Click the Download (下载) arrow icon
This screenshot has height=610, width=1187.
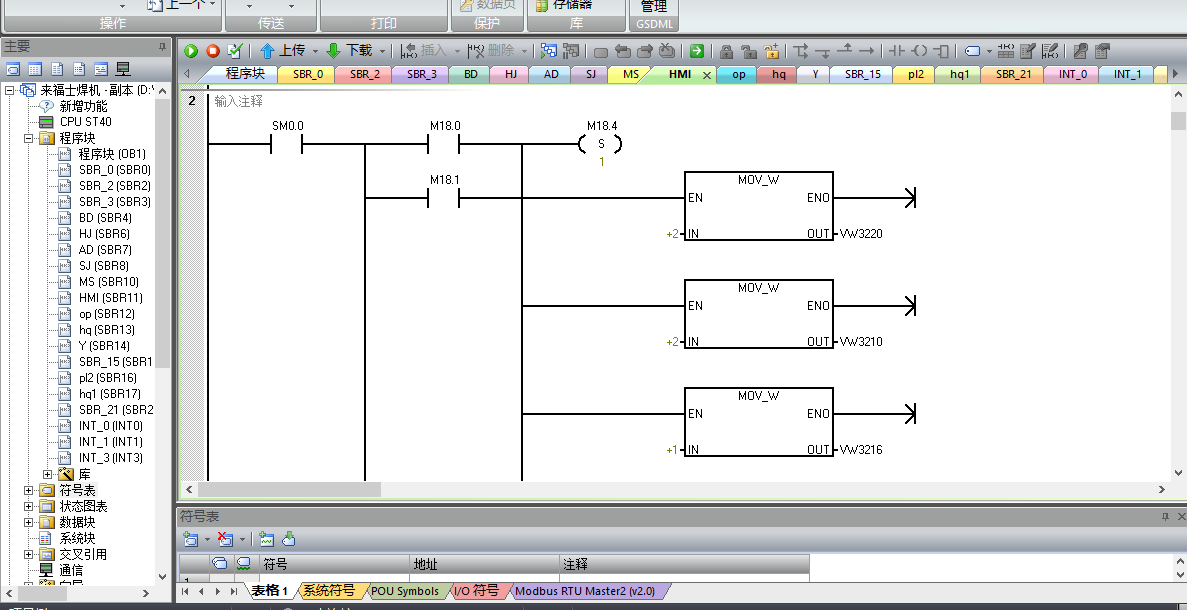pyautogui.click(x=334, y=51)
